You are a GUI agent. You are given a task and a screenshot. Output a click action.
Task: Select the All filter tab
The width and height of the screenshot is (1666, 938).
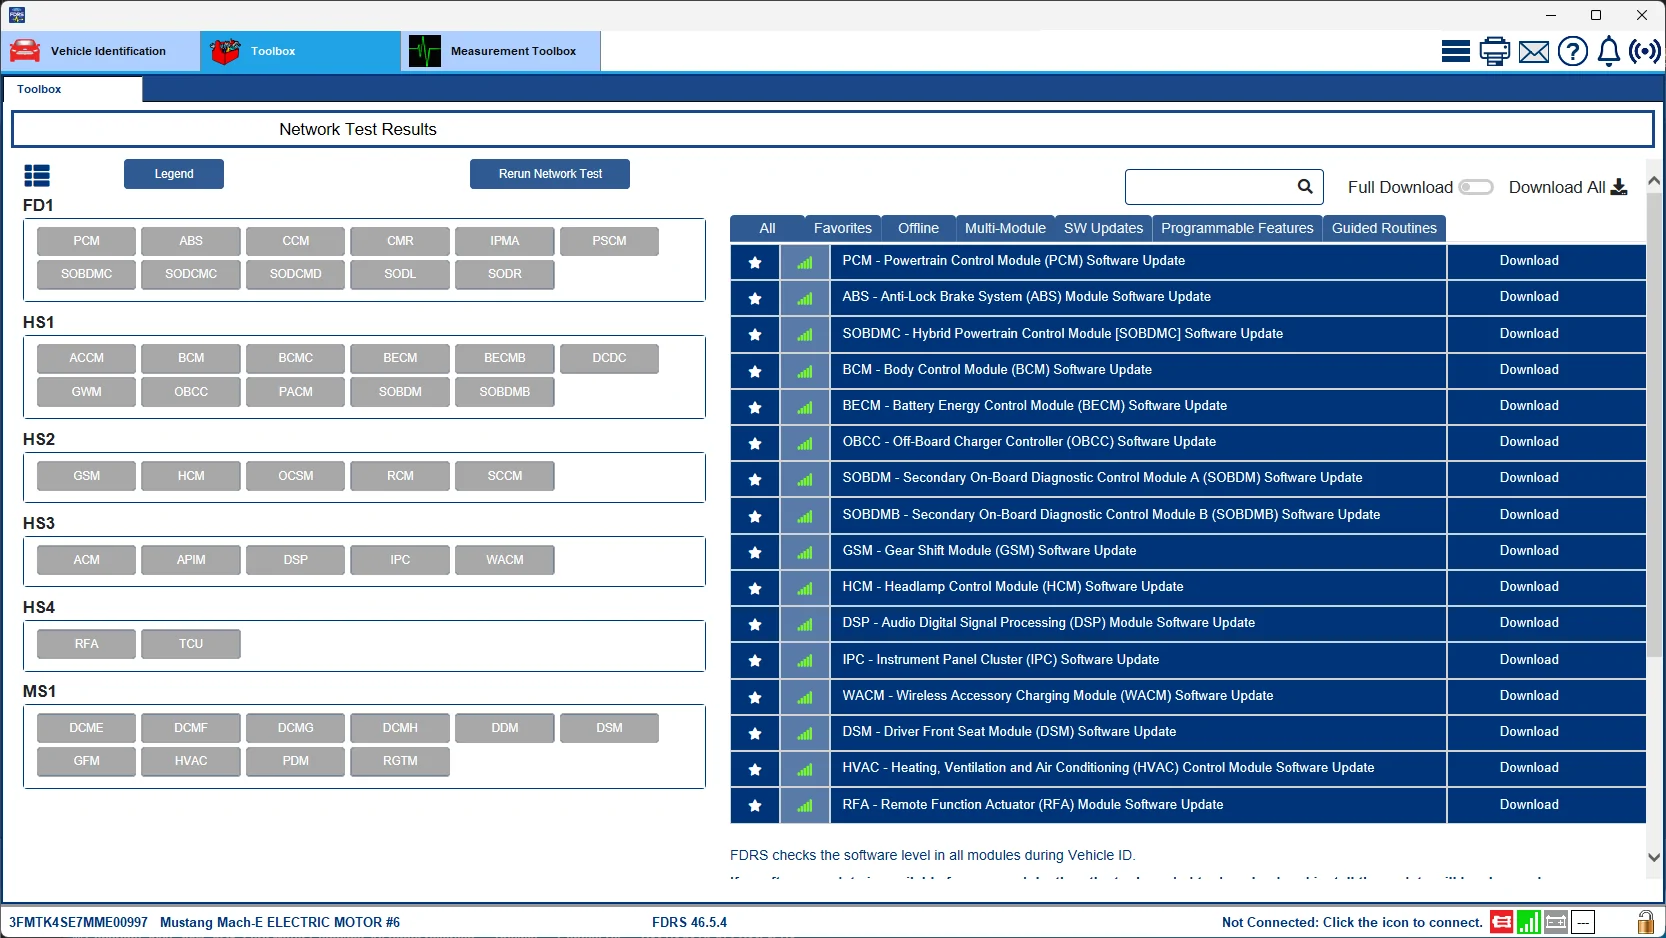click(x=767, y=228)
